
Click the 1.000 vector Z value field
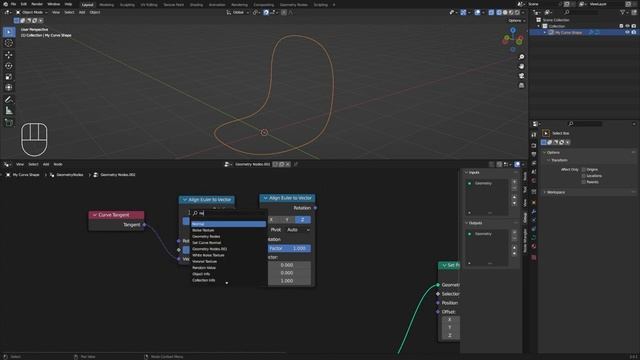[x=289, y=281]
